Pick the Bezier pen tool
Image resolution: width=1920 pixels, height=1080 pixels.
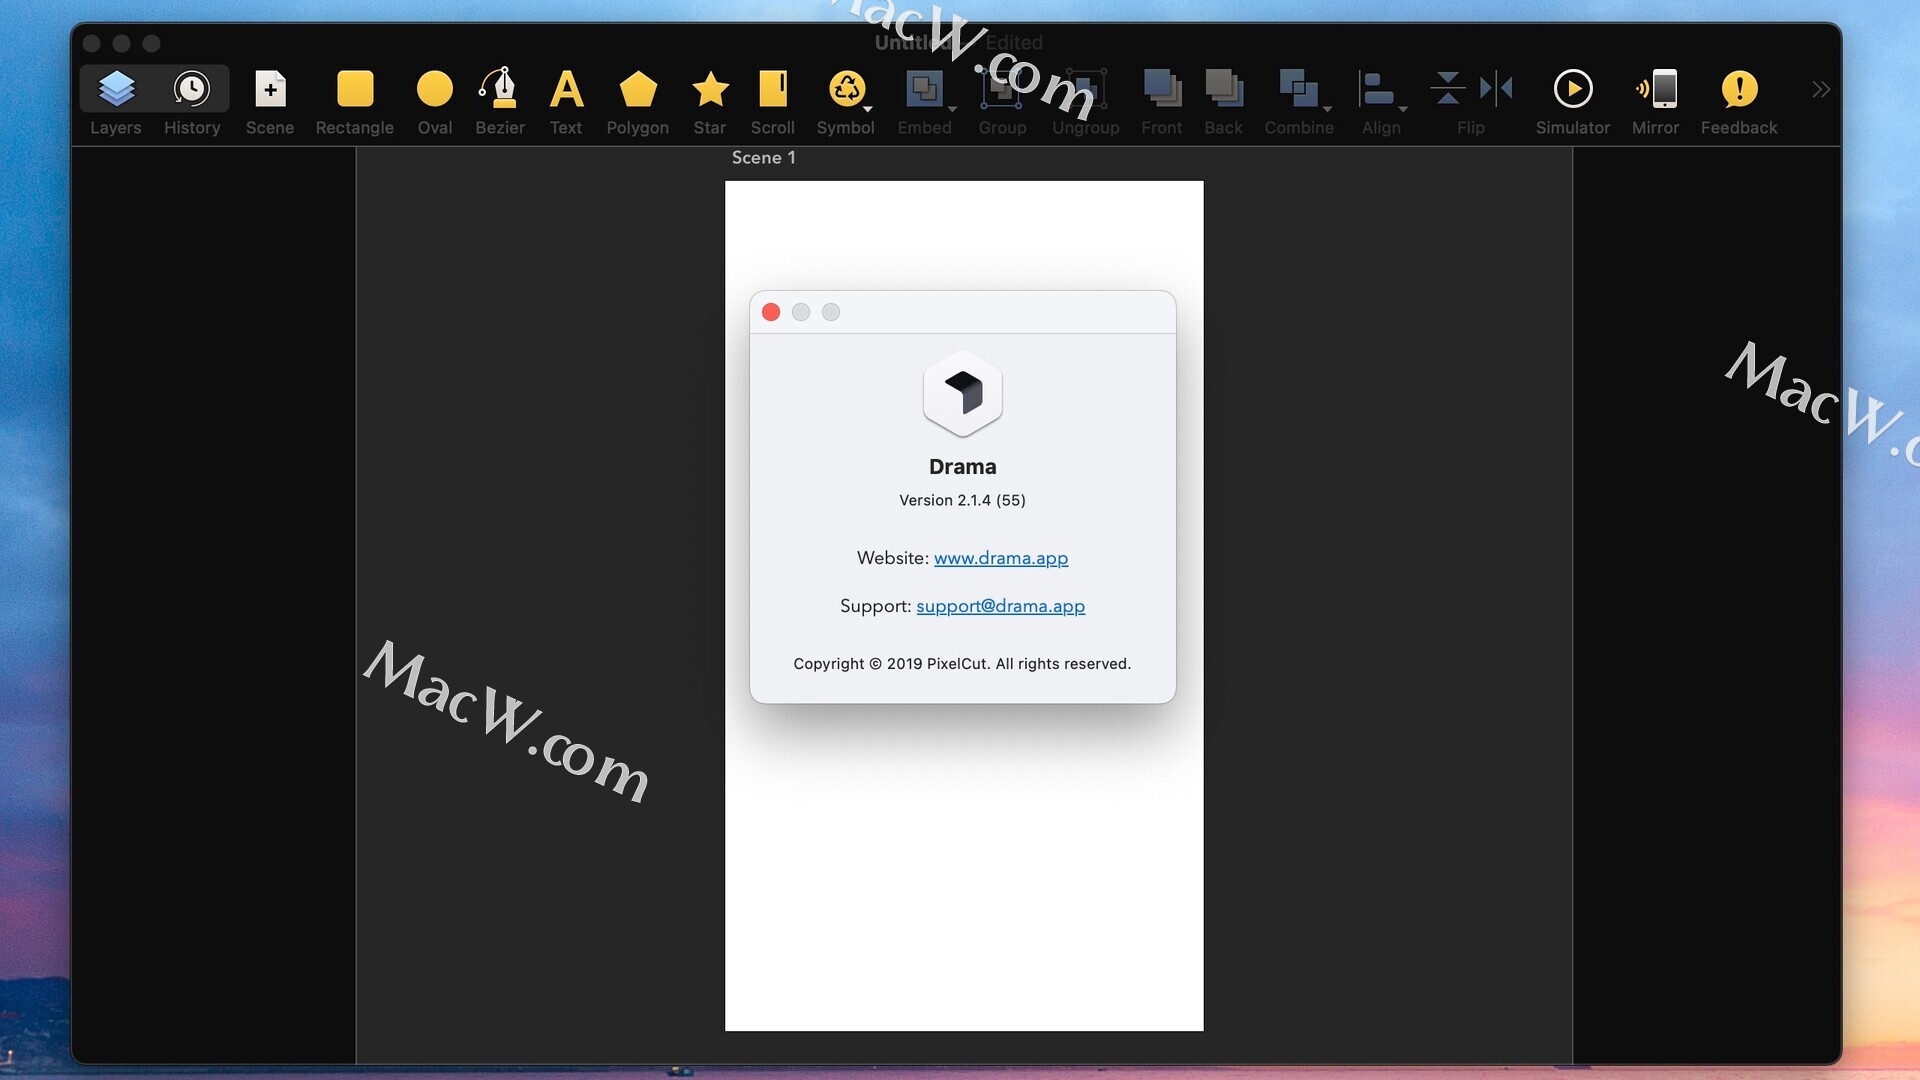click(x=499, y=90)
